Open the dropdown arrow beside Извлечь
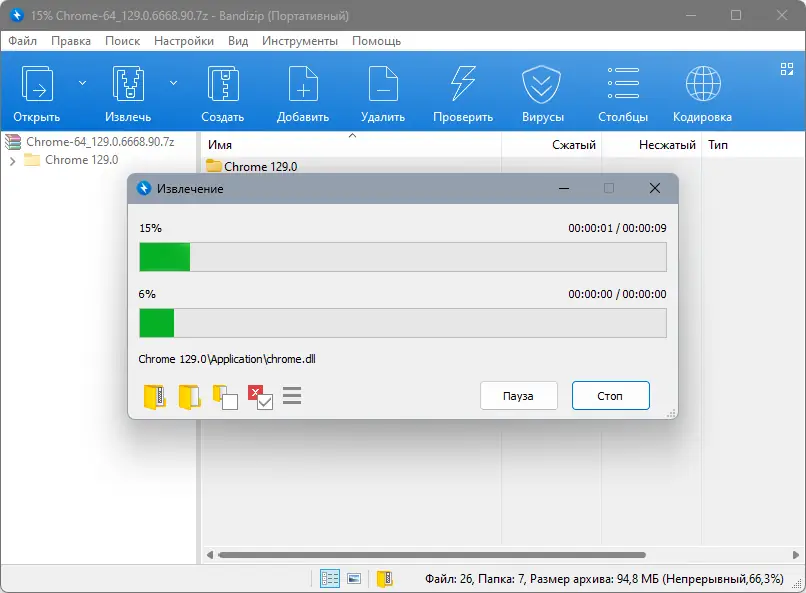 coord(174,83)
